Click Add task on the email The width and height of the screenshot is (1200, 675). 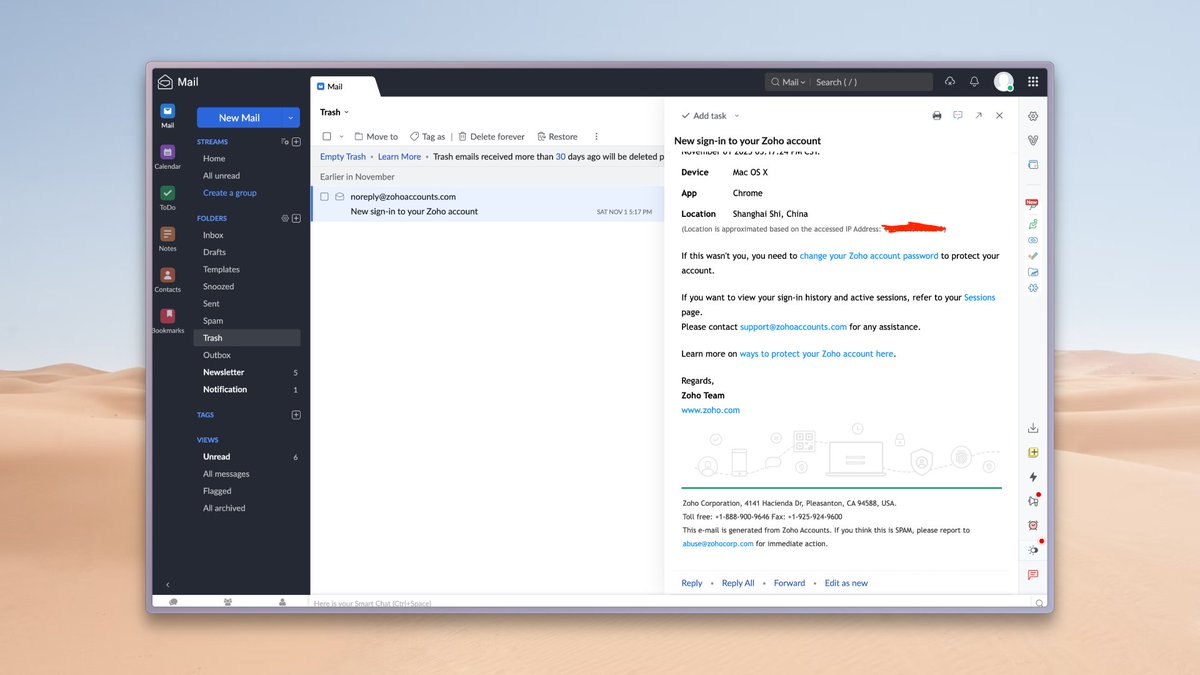(x=704, y=116)
